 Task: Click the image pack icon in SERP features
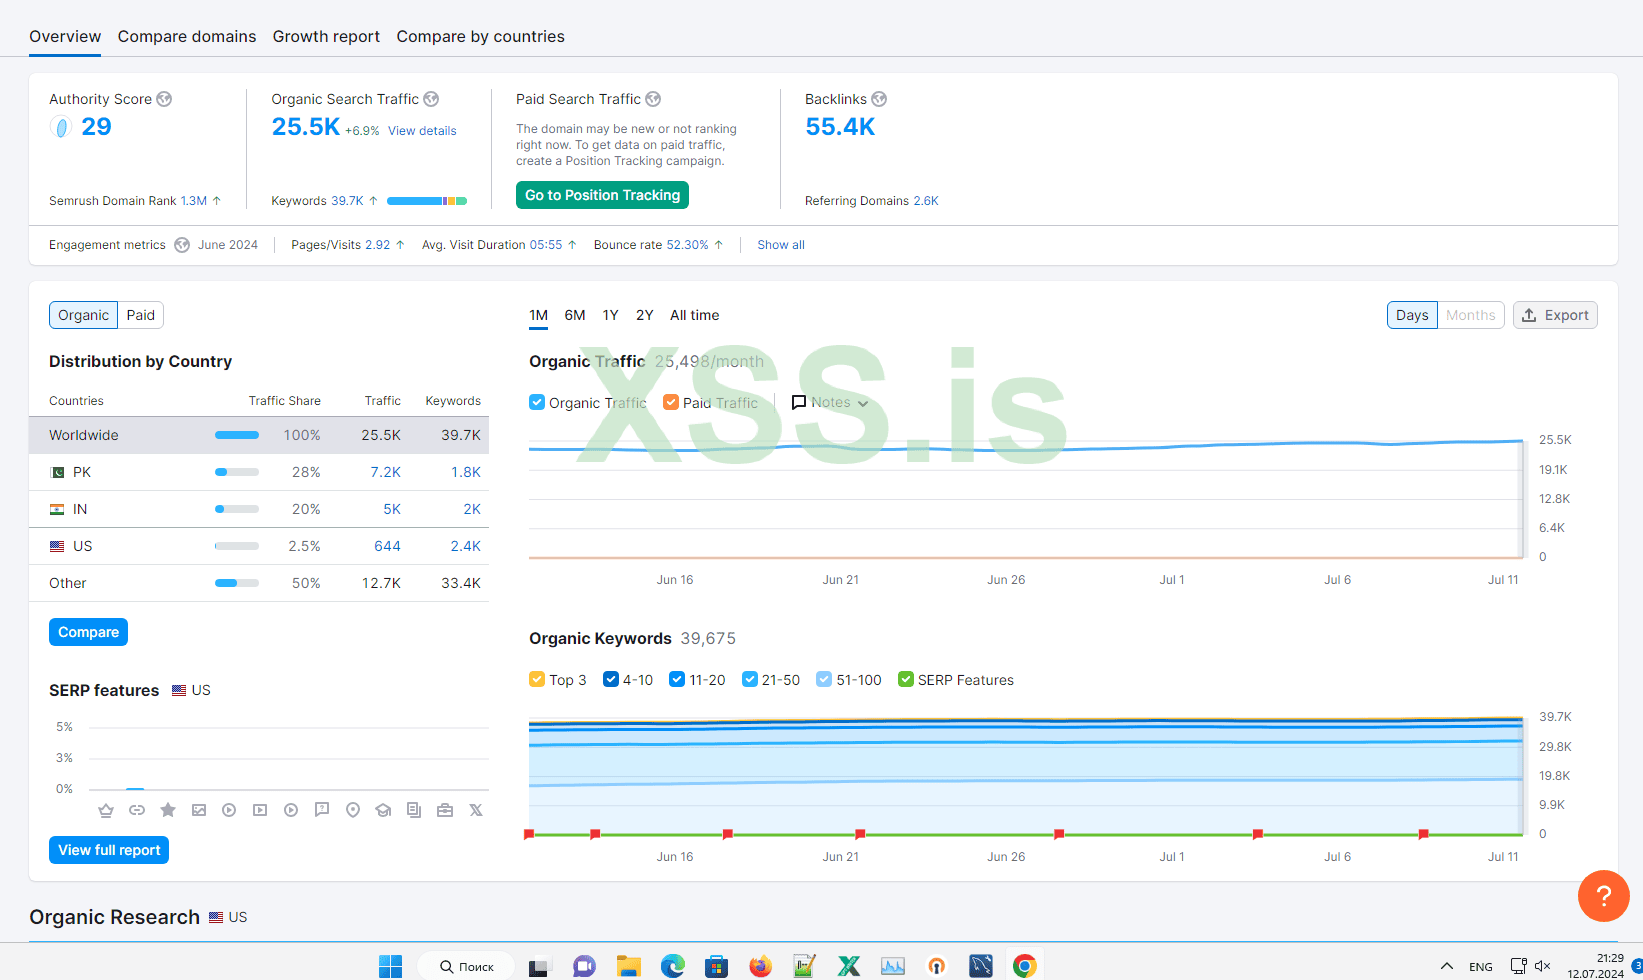(x=199, y=810)
